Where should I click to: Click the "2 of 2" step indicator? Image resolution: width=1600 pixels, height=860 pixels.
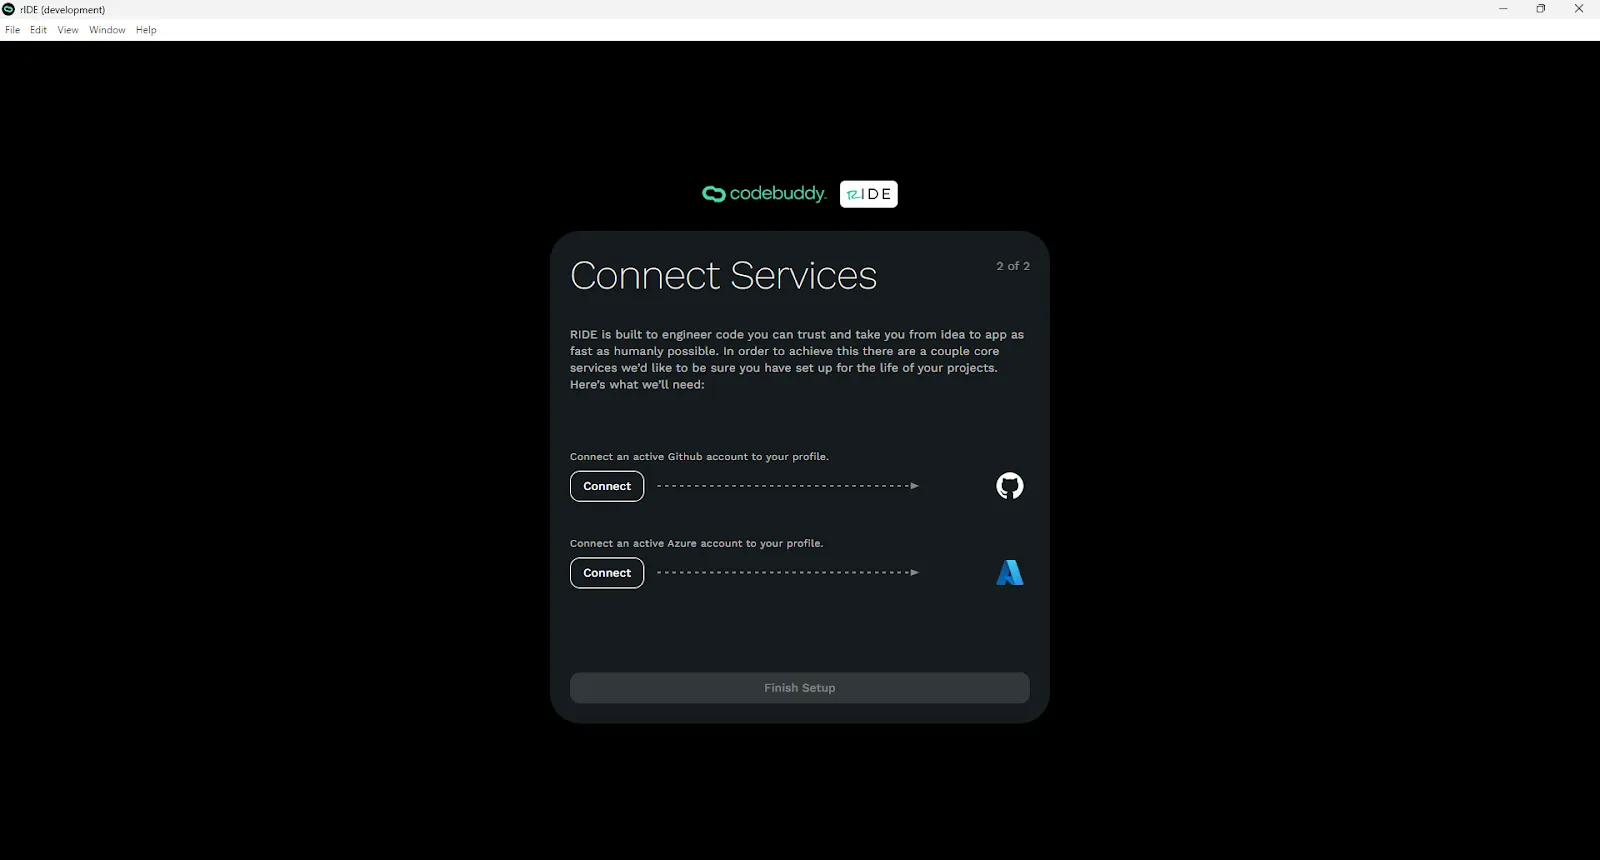(x=1013, y=266)
